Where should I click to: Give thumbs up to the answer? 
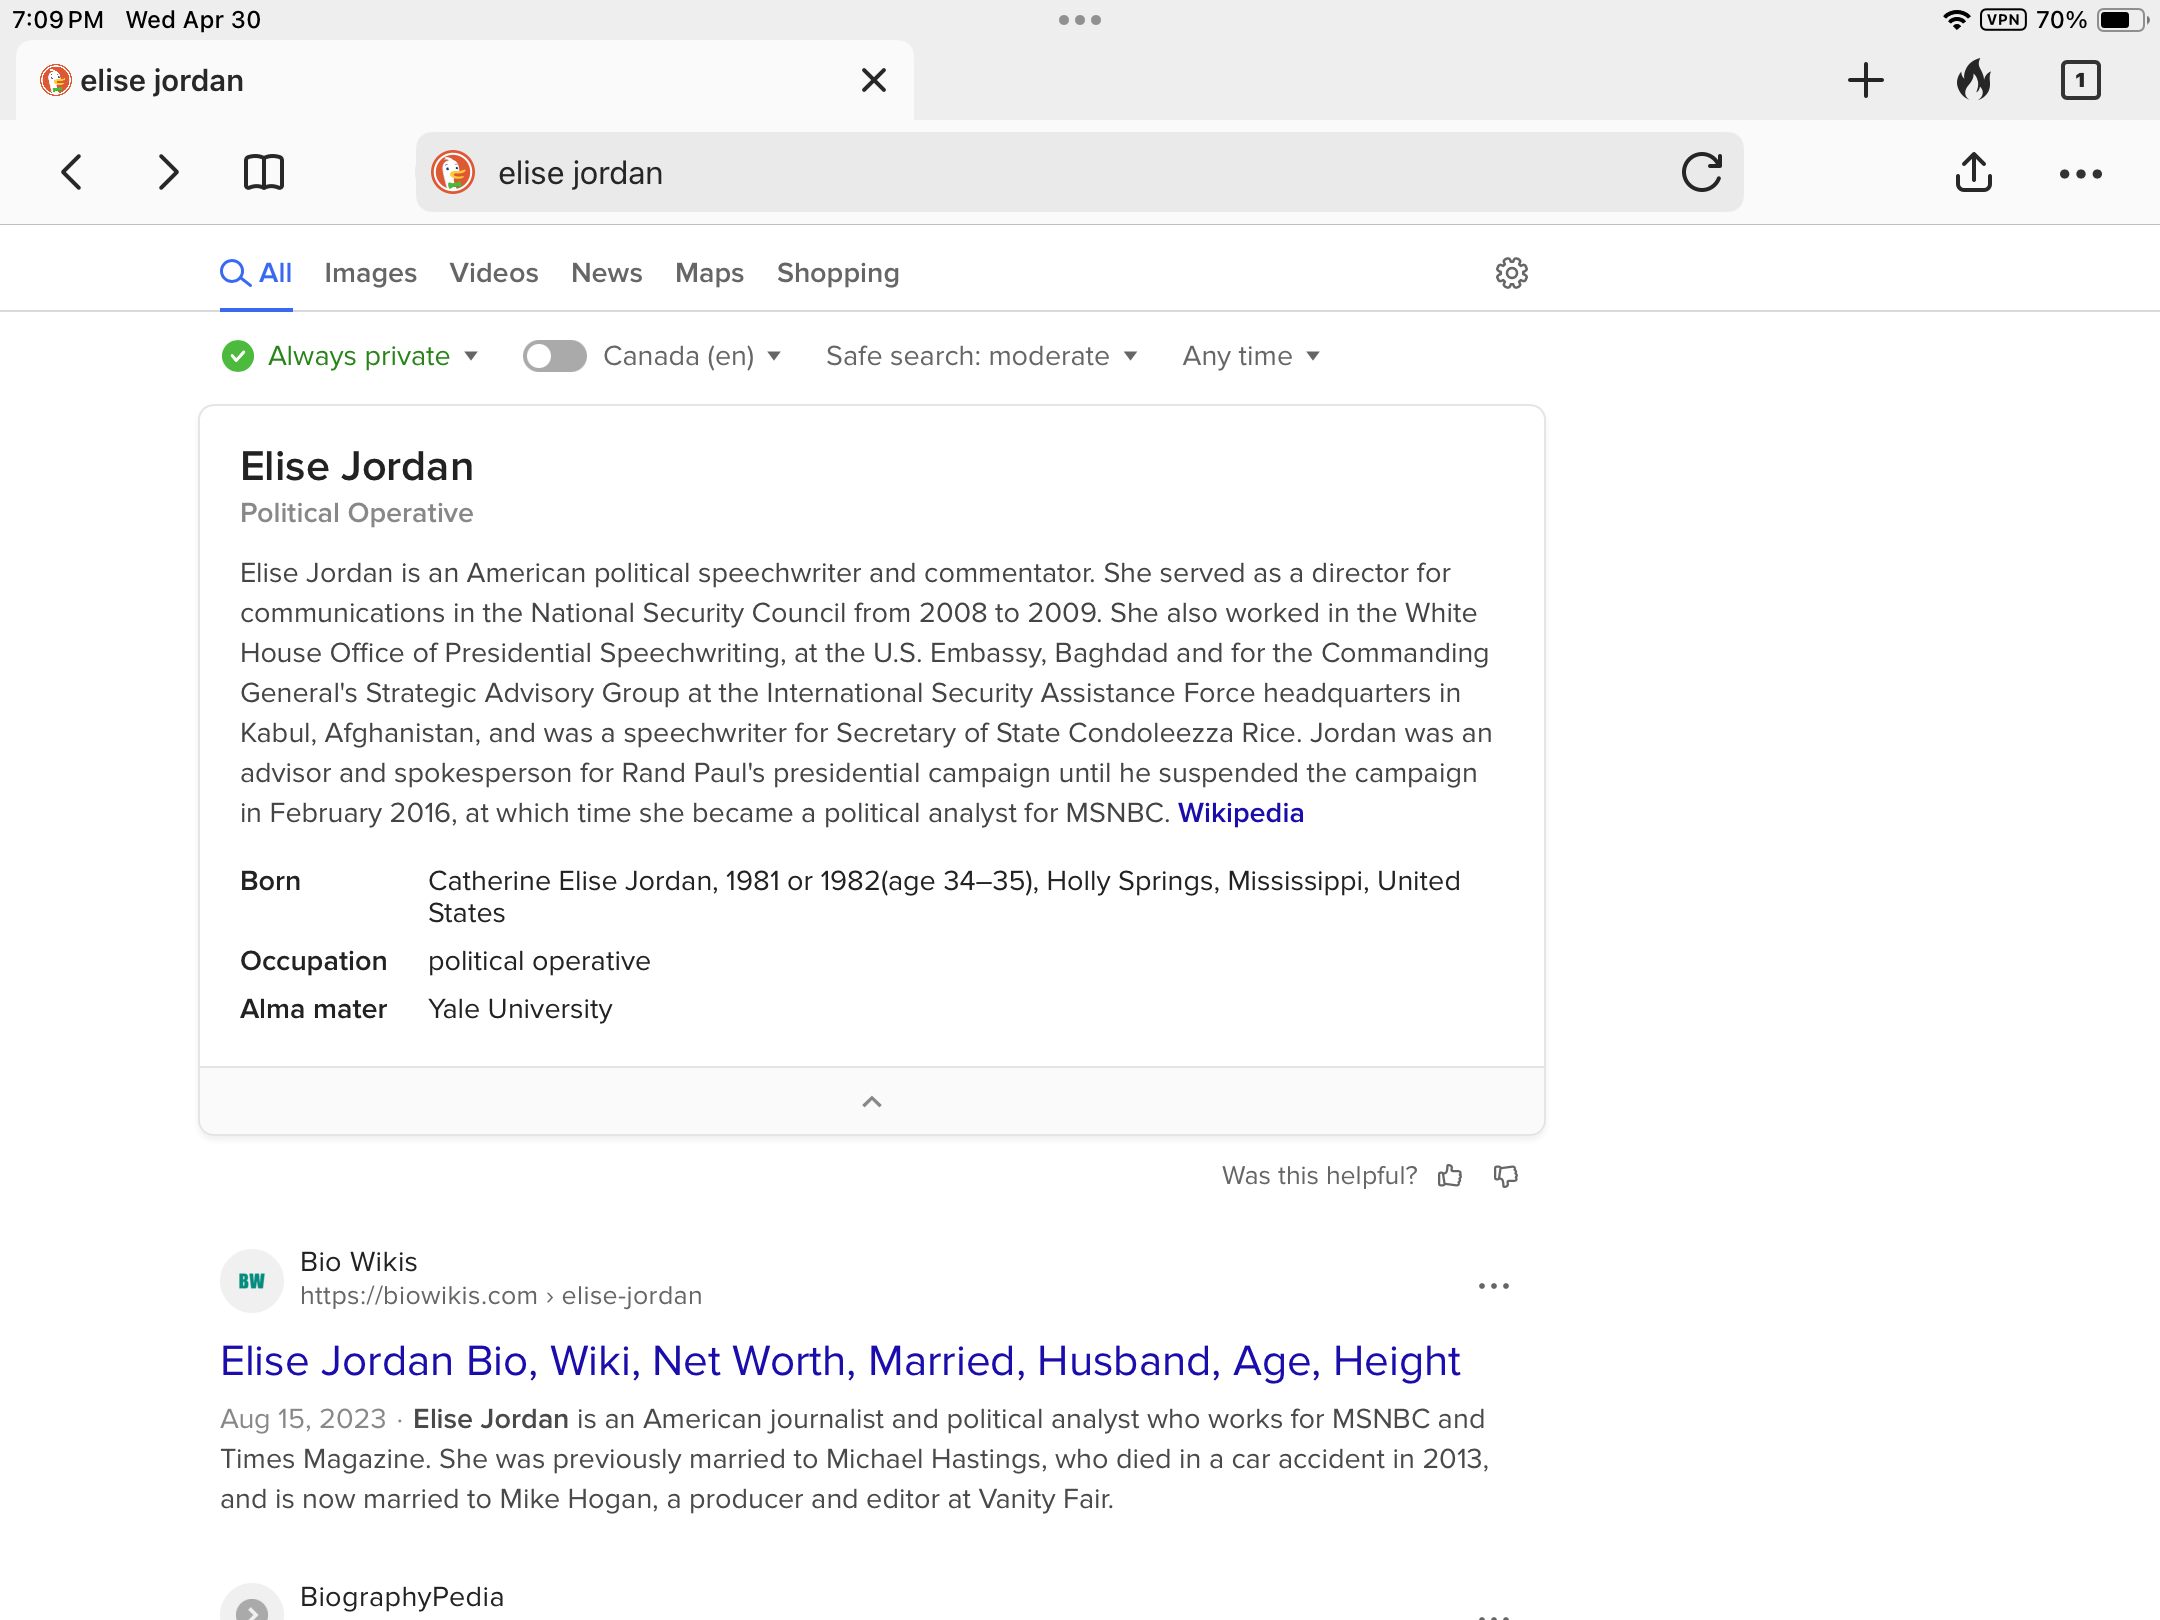tap(1450, 1176)
